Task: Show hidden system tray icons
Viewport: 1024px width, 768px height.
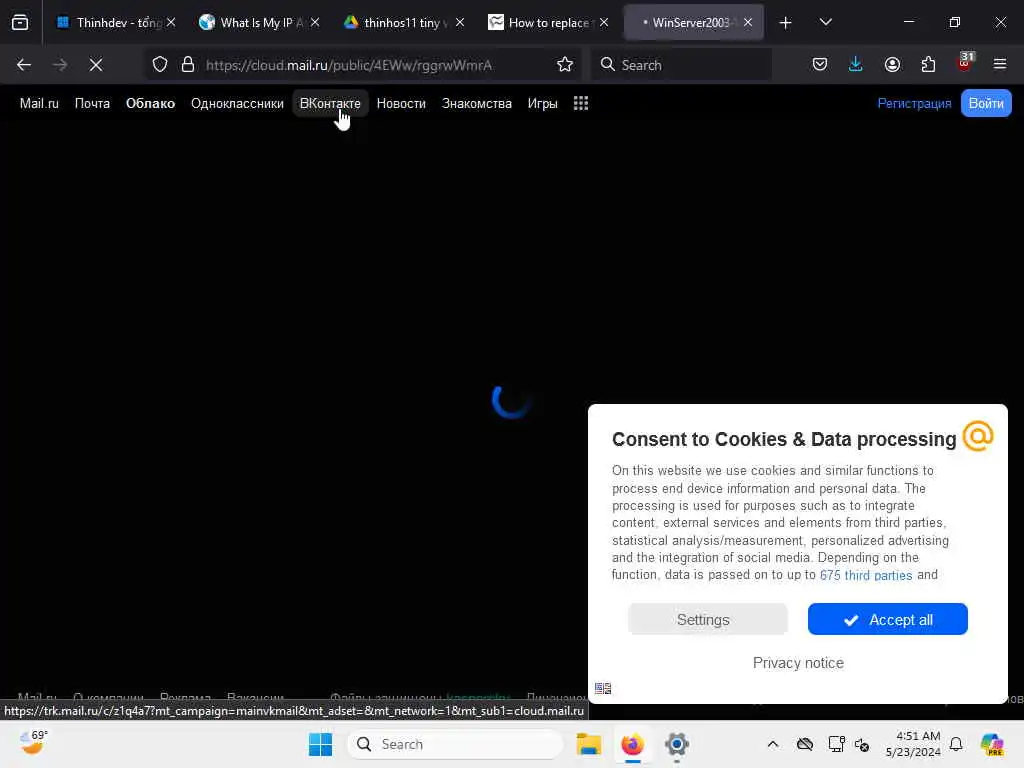Action: pos(773,744)
